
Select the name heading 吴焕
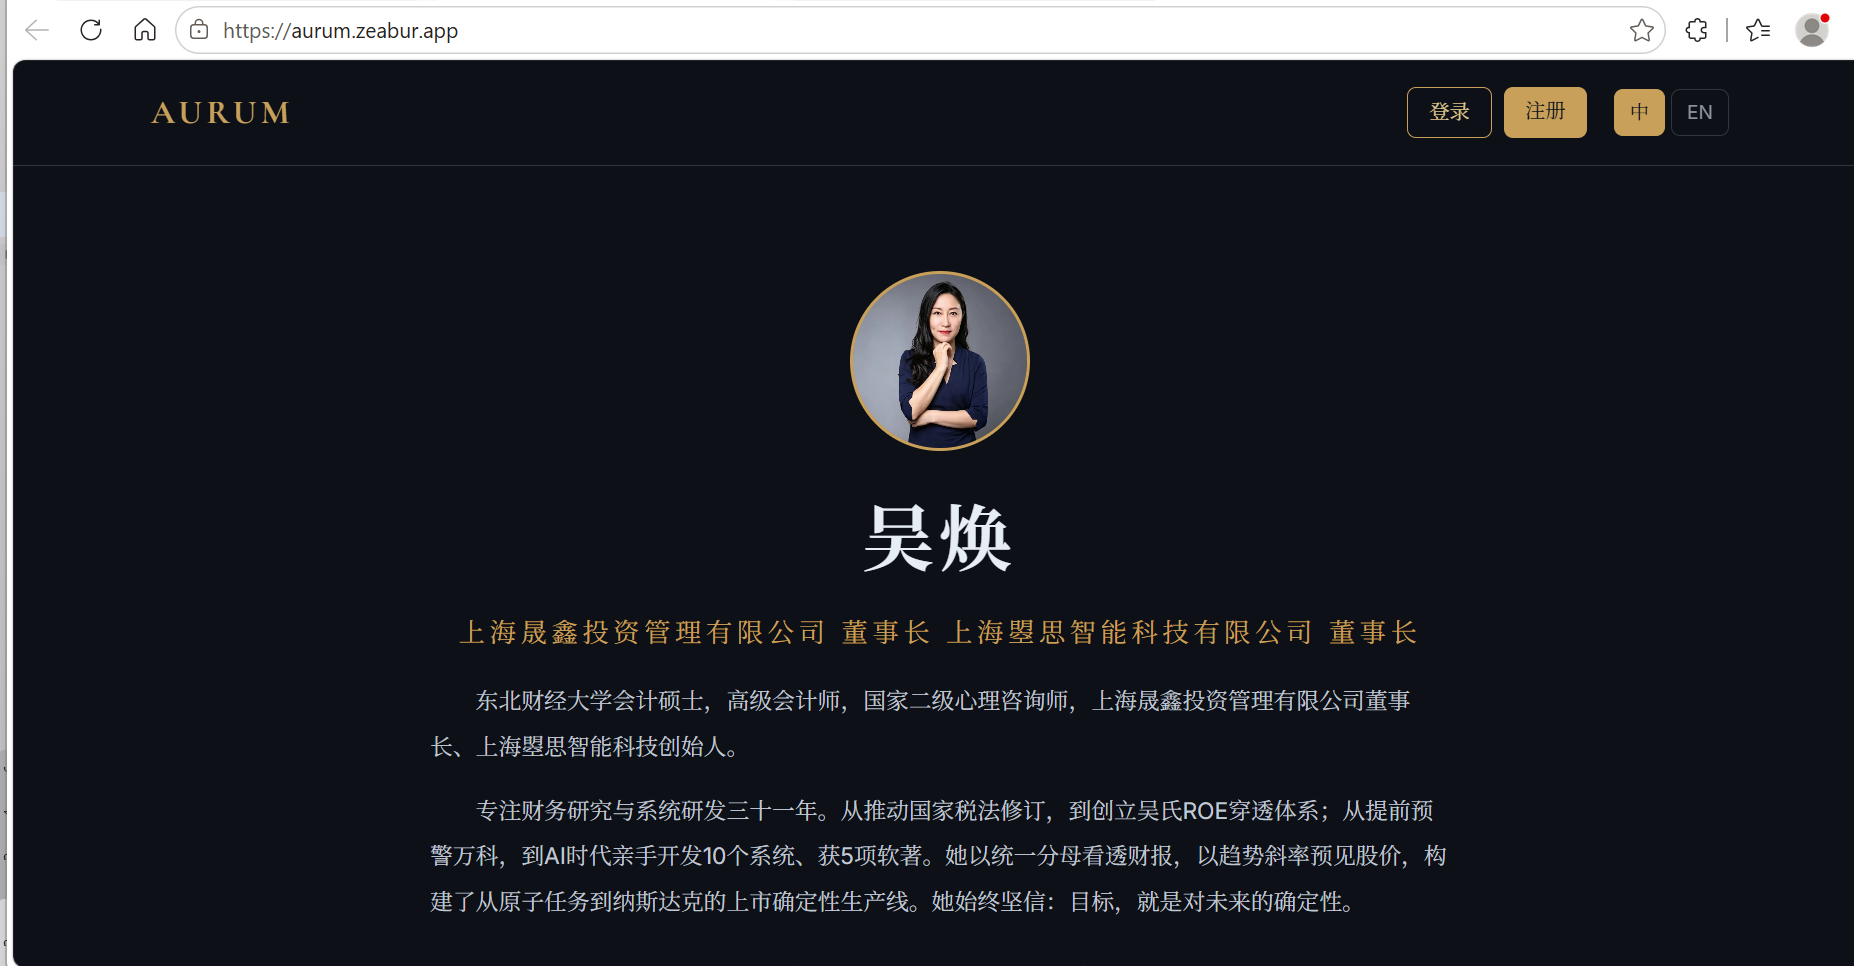(938, 538)
